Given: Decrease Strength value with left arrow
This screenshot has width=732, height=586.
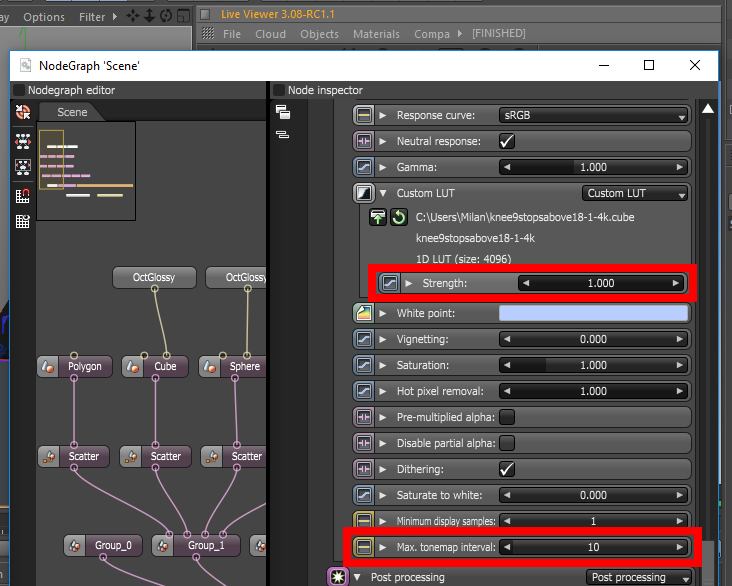Looking at the screenshot, I should pyautogui.click(x=526, y=283).
